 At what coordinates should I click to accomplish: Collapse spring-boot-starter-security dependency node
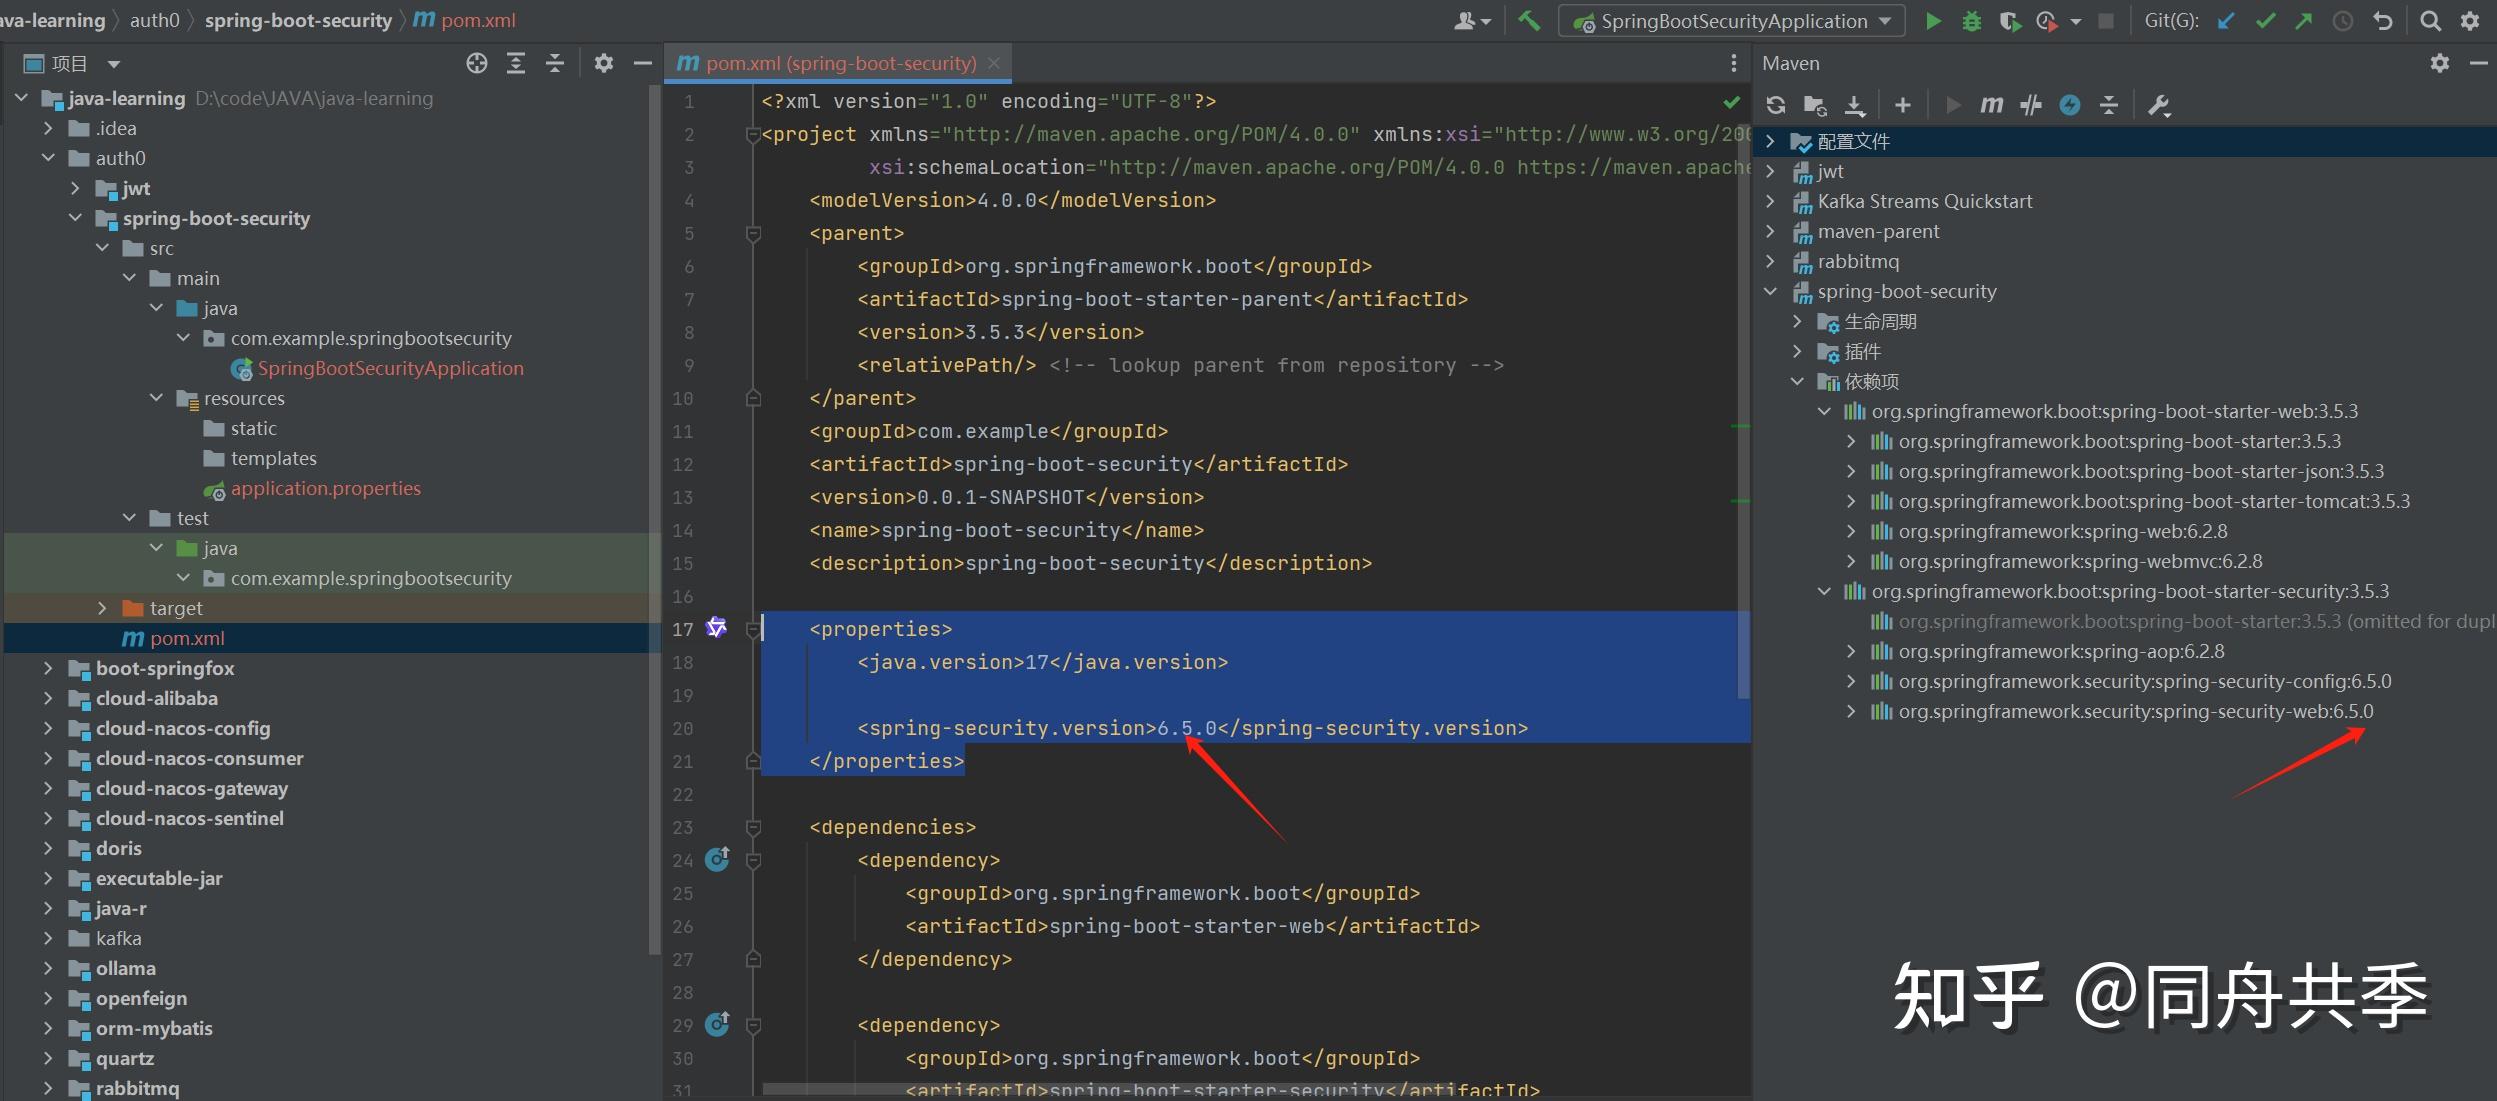coord(1824,591)
